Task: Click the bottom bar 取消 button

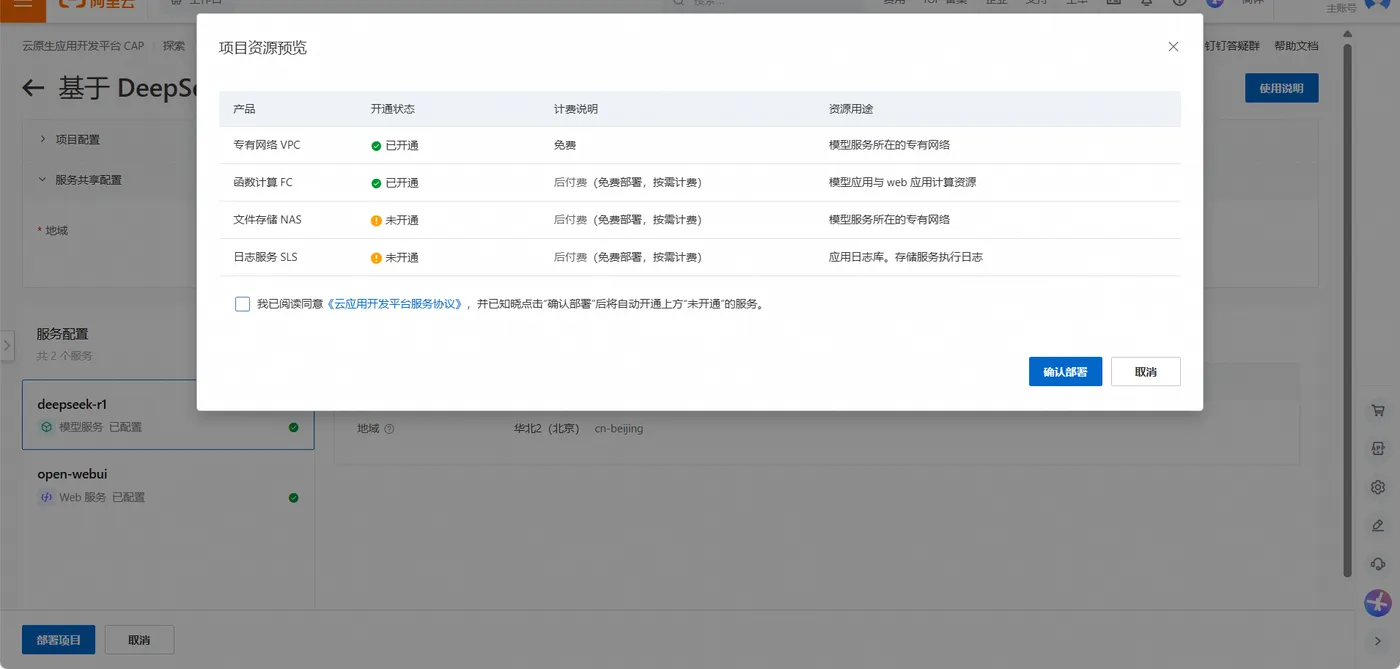Action: [x=139, y=640]
